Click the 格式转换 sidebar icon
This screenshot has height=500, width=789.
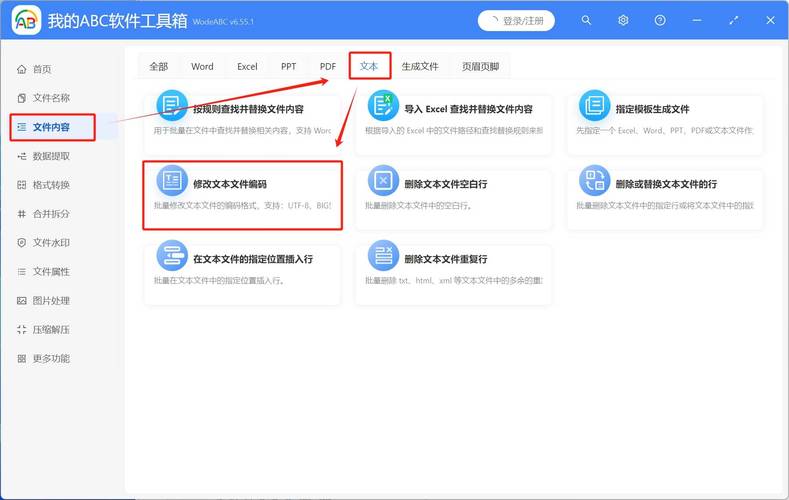point(22,185)
